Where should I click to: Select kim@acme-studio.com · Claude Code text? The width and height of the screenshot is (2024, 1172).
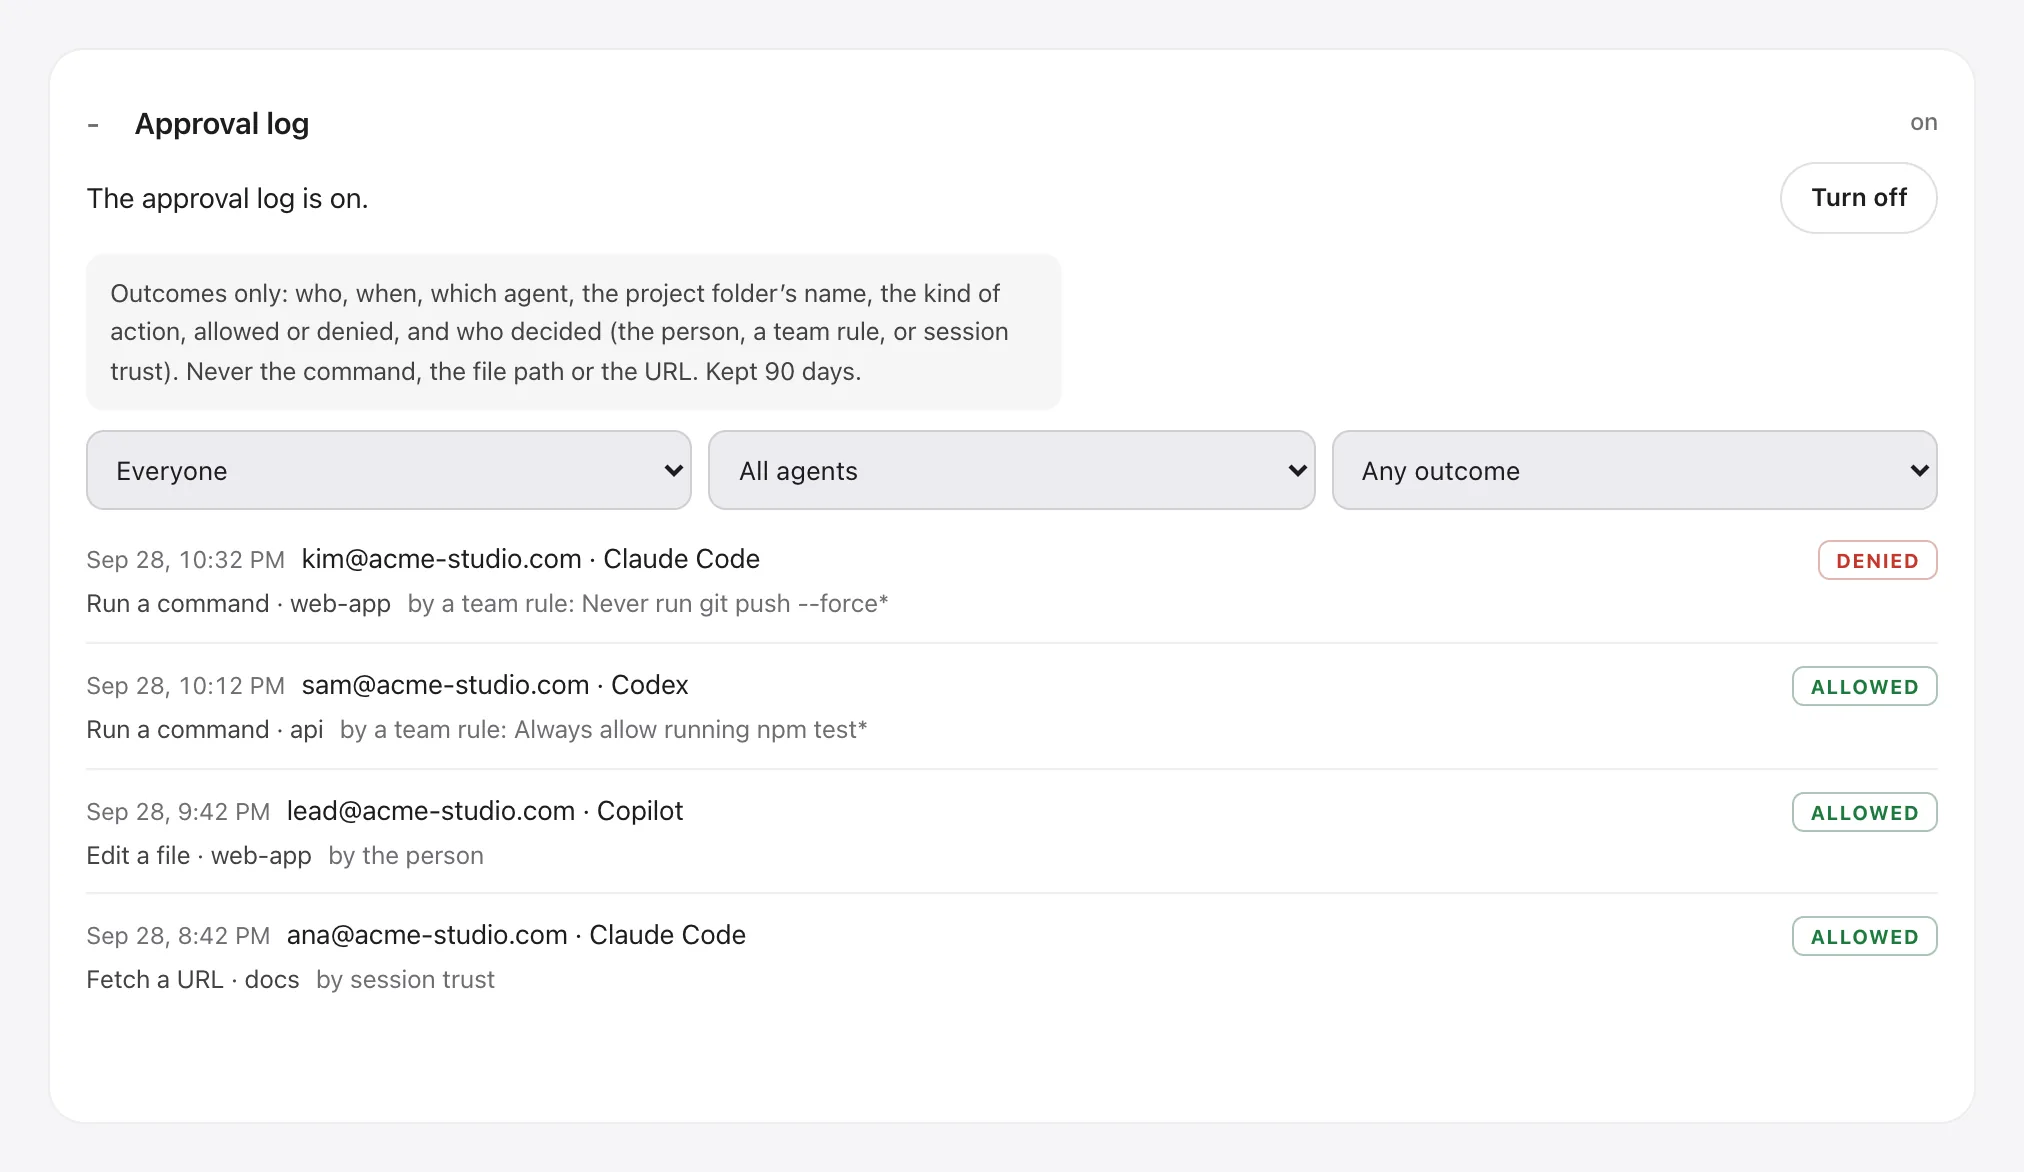click(x=530, y=559)
